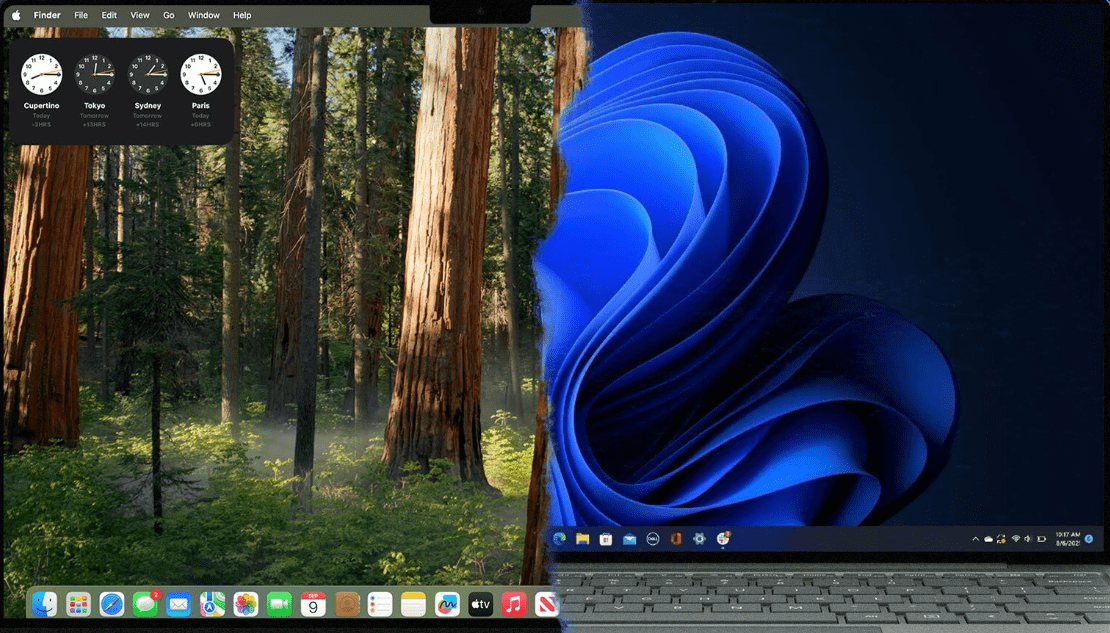Open the Go menu in the menu bar
Viewport: 1110px width, 633px height.
point(168,15)
